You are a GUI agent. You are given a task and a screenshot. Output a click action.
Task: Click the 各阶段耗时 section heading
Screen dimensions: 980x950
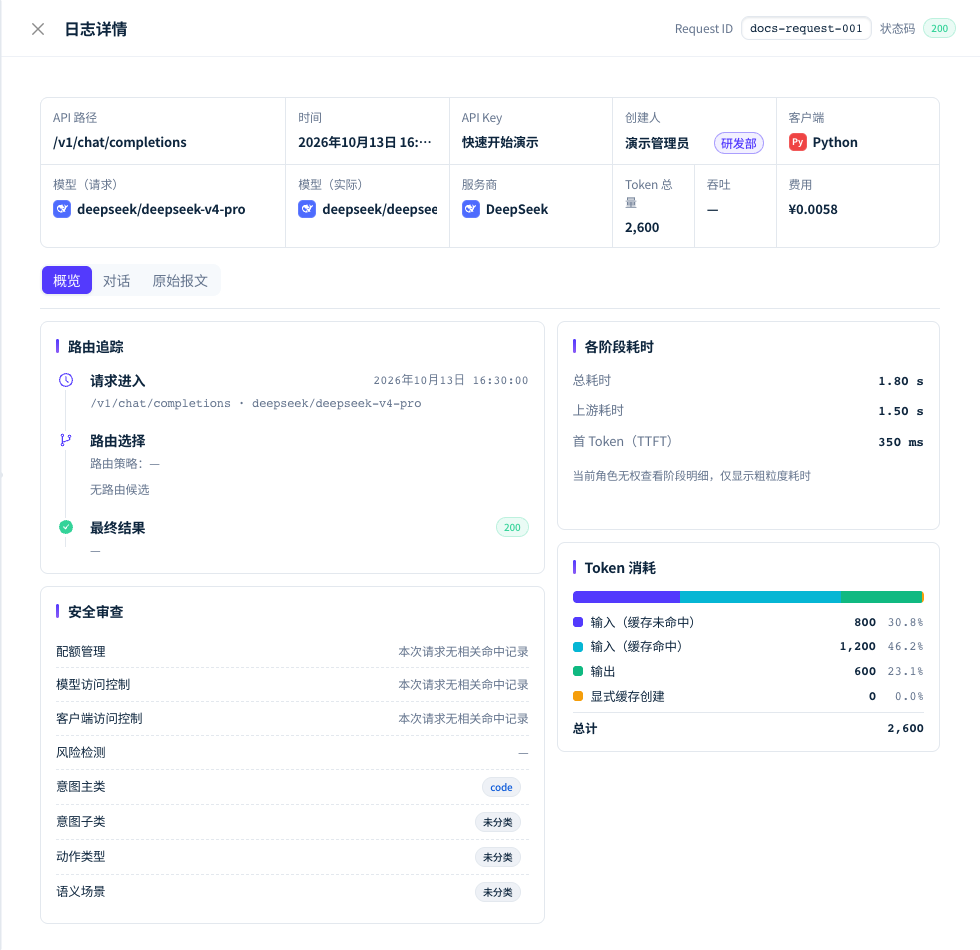tap(619, 347)
